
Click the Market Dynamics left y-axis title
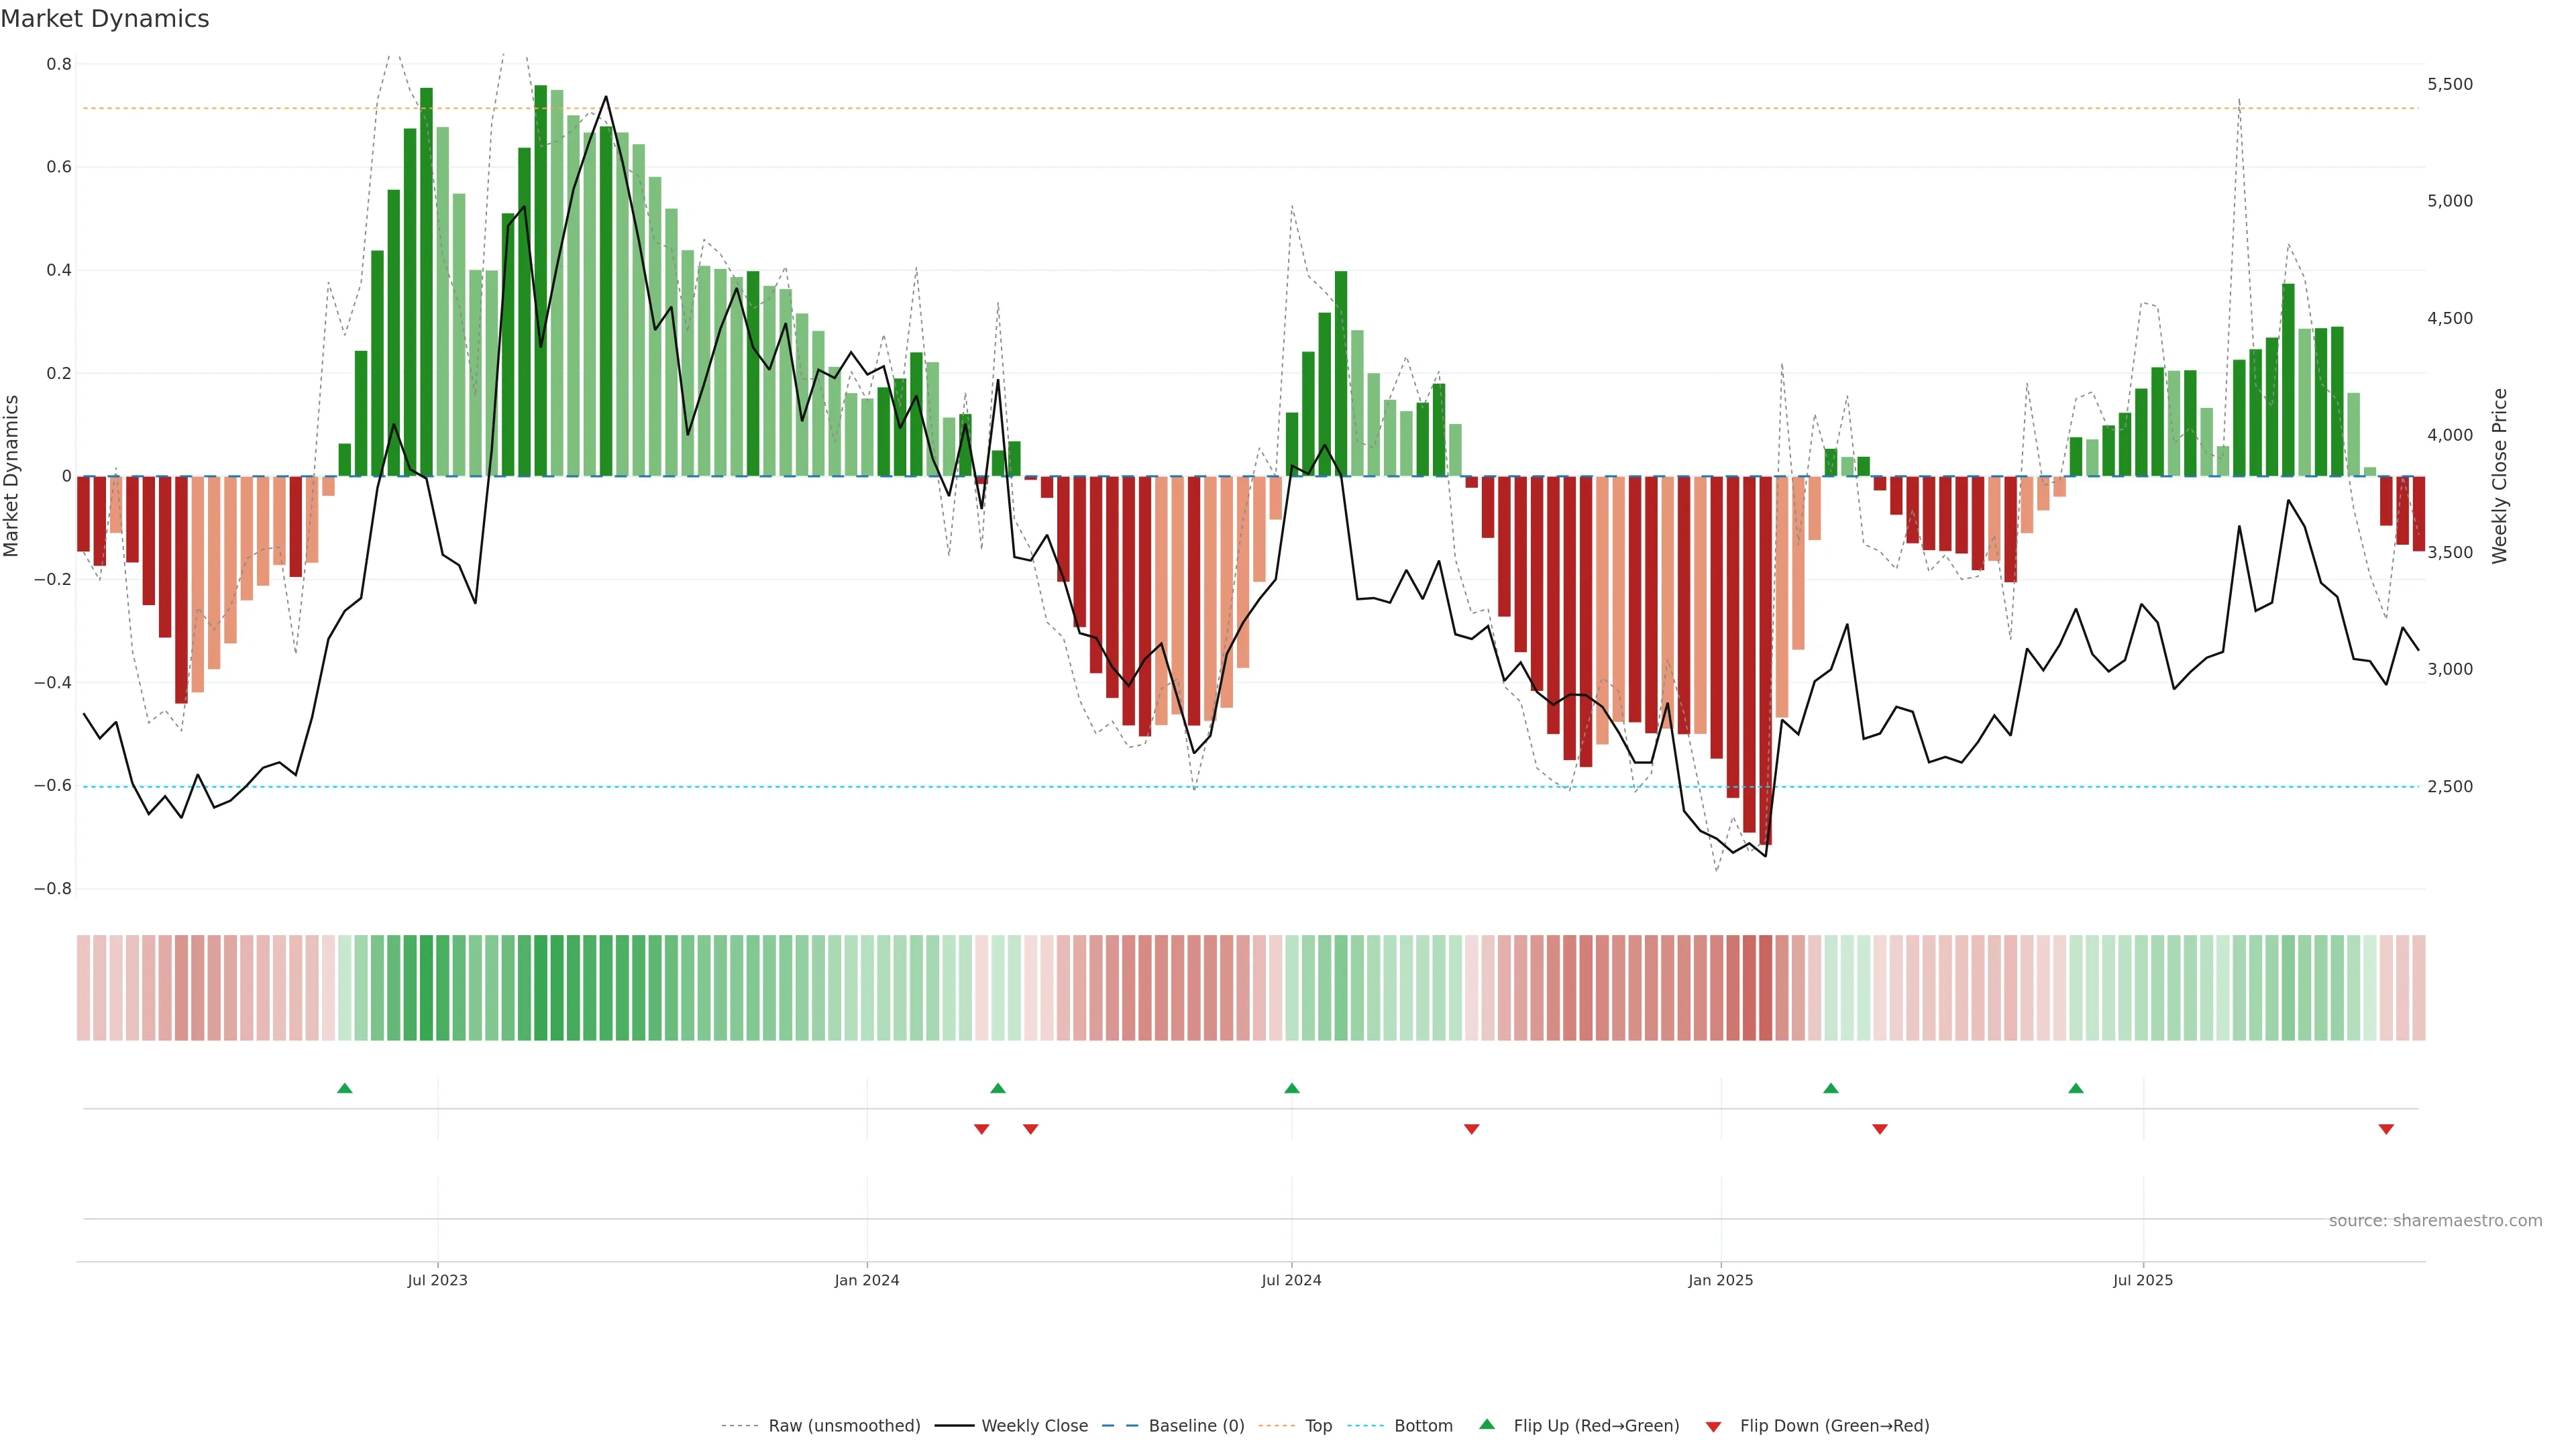(12, 476)
